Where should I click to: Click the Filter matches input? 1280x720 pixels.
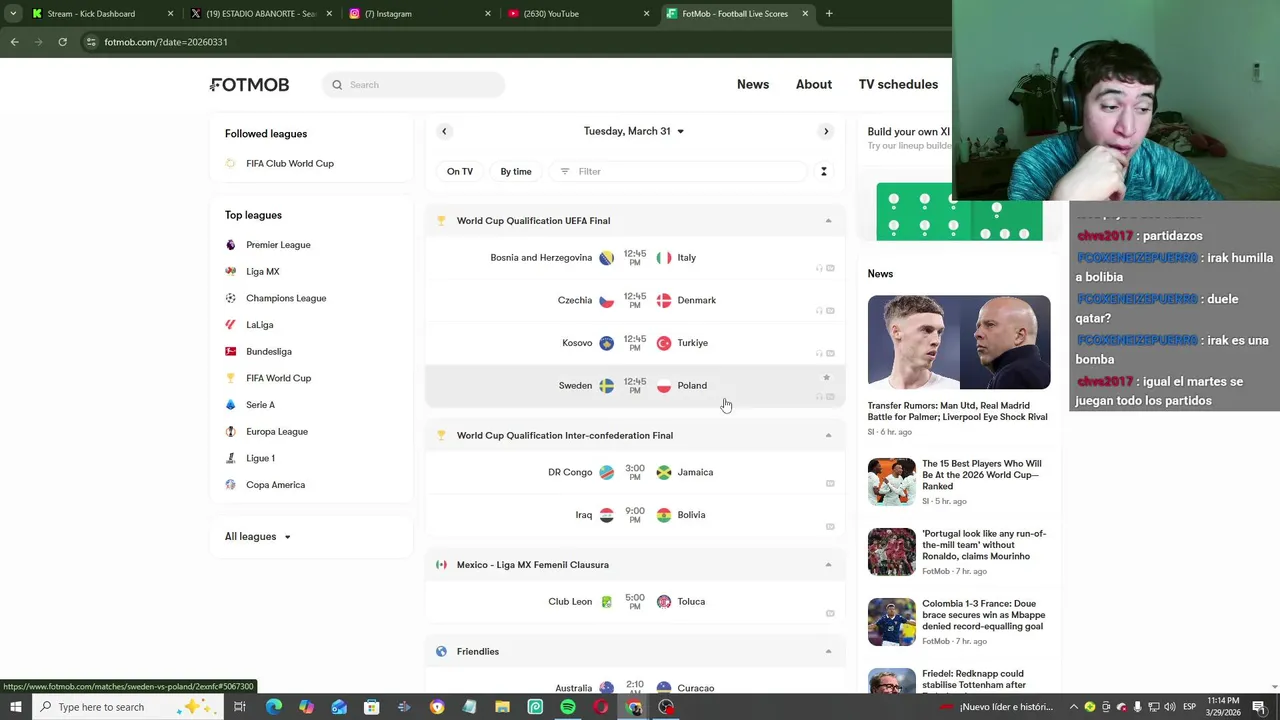pos(678,171)
